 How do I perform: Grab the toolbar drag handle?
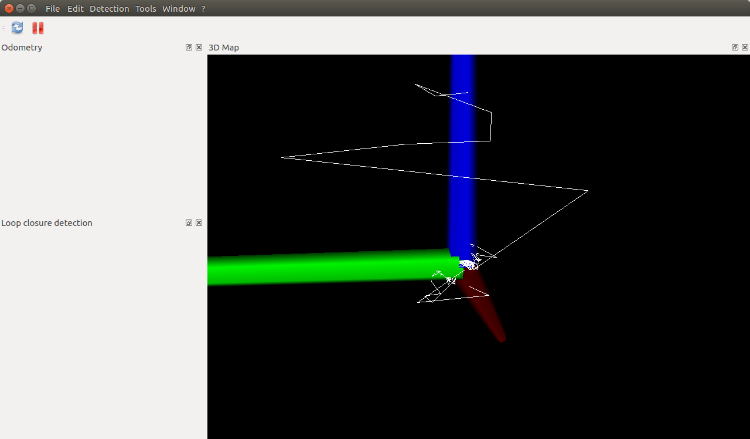pyautogui.click(x=4, y=28)
